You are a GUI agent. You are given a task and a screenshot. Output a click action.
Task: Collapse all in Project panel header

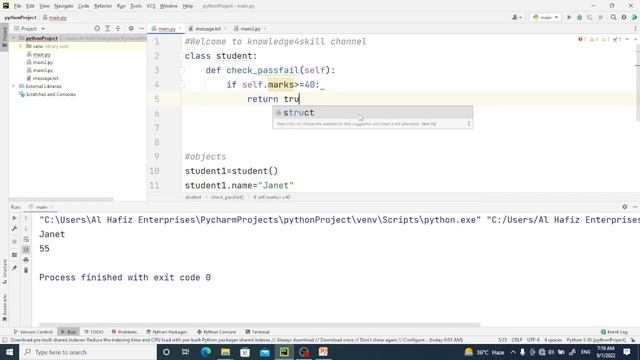(118, 29)
